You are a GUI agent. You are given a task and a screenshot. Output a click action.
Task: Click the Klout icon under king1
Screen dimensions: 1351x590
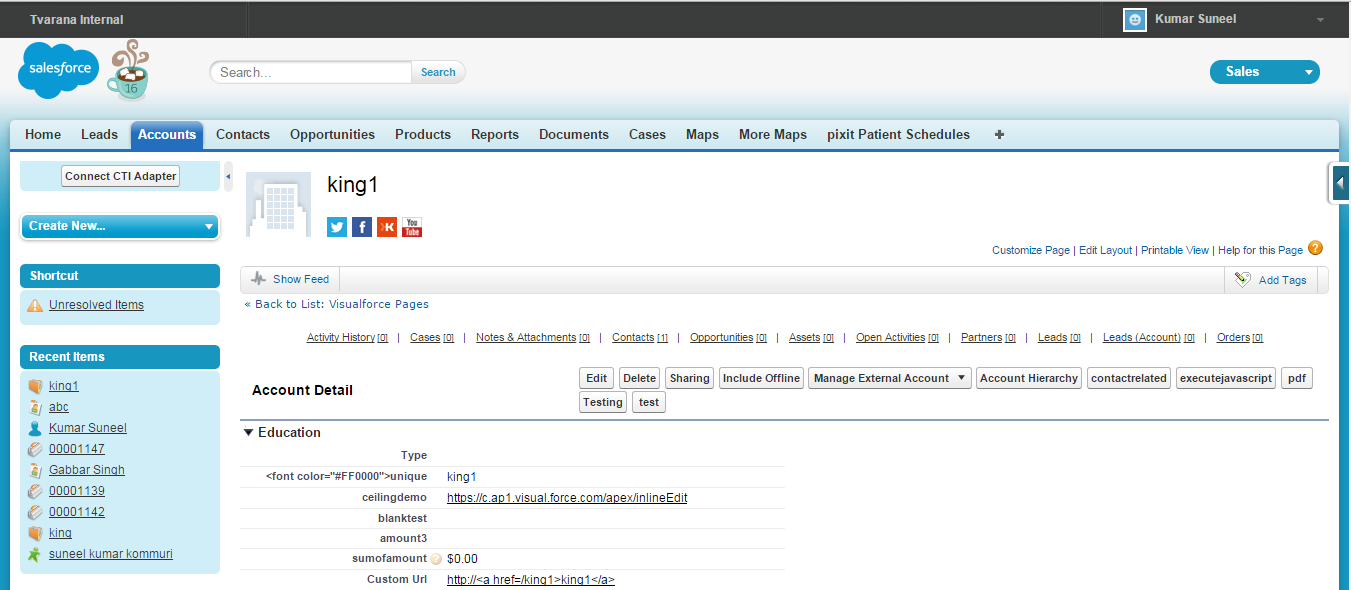pyautogui.click(x=386, y=227)
